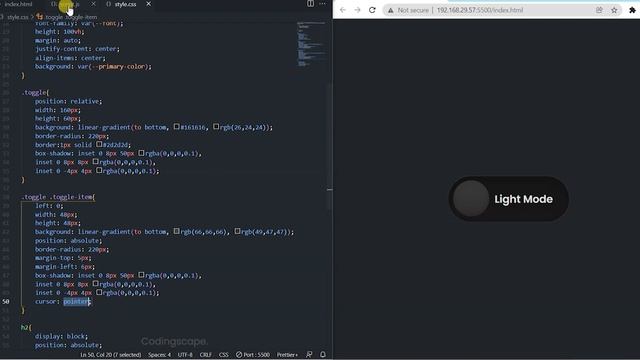This screenshot has width=640, height=360.
Task: Click the height: 100vh declaration
Action: (x=59, y=32)
